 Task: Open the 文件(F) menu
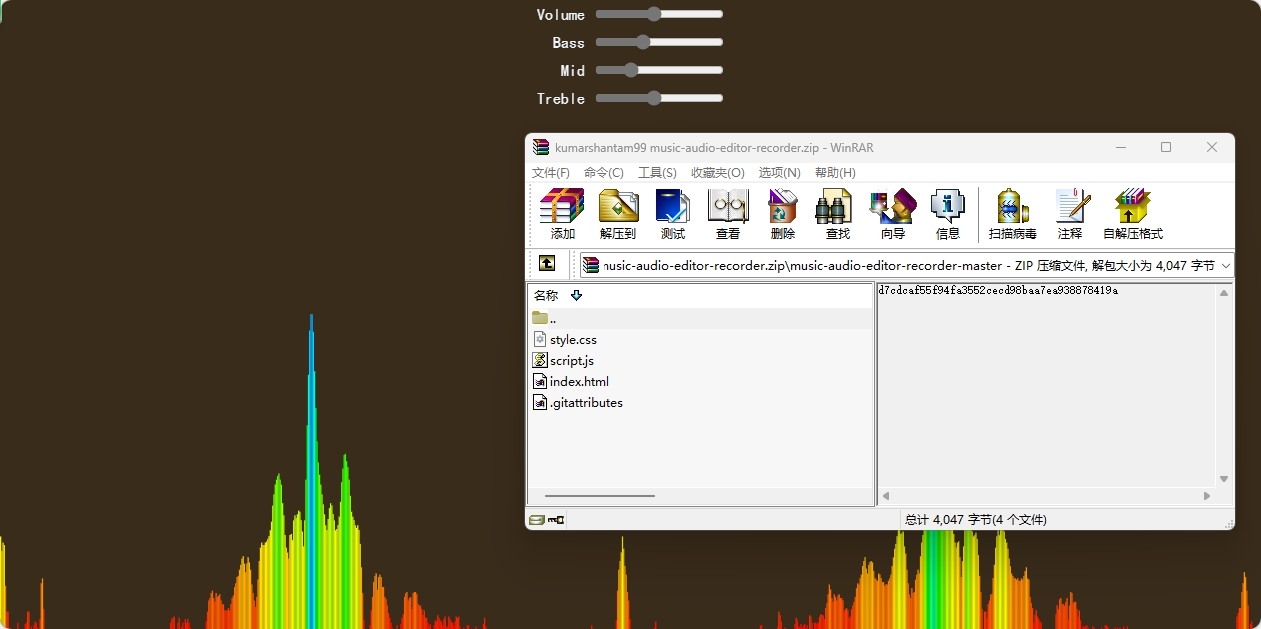551,173
